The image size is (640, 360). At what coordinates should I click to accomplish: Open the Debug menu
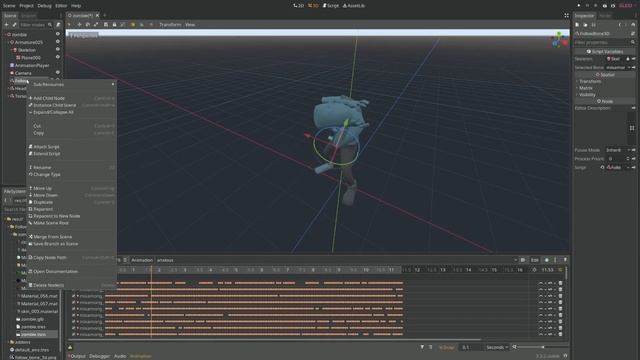coord(44,6)
